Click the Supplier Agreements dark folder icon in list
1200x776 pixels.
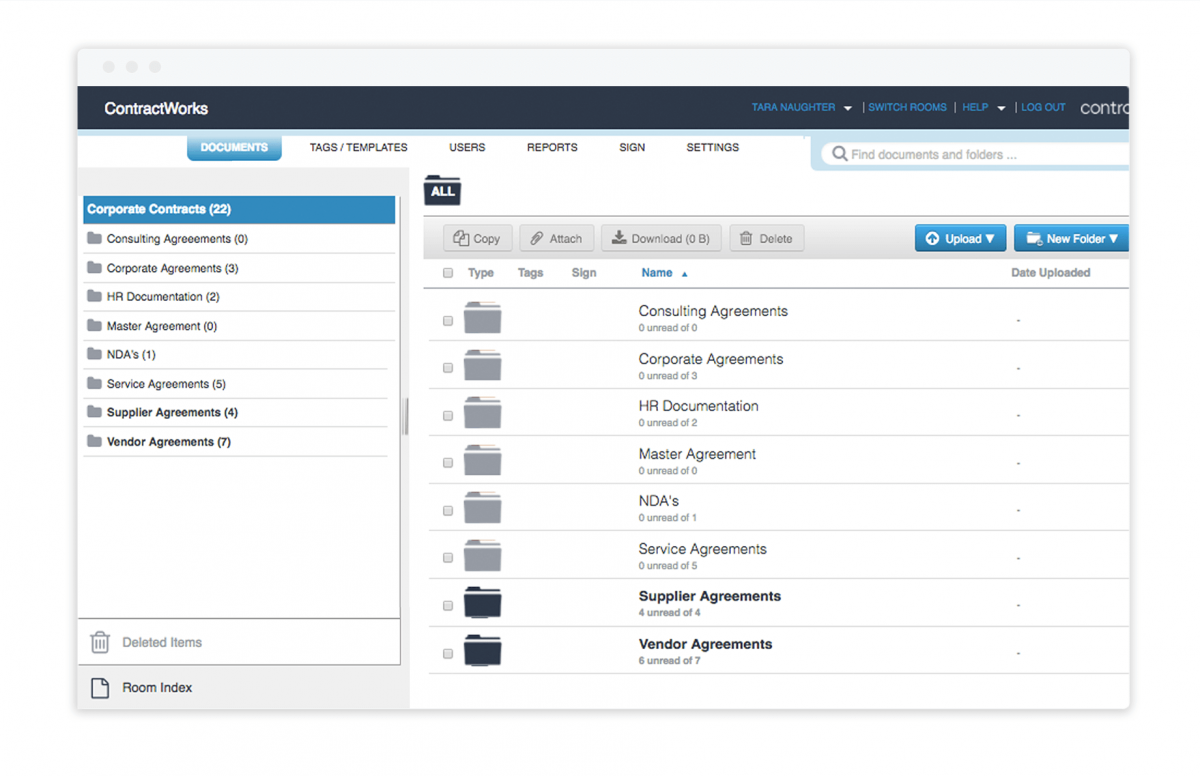coord(482,603)
